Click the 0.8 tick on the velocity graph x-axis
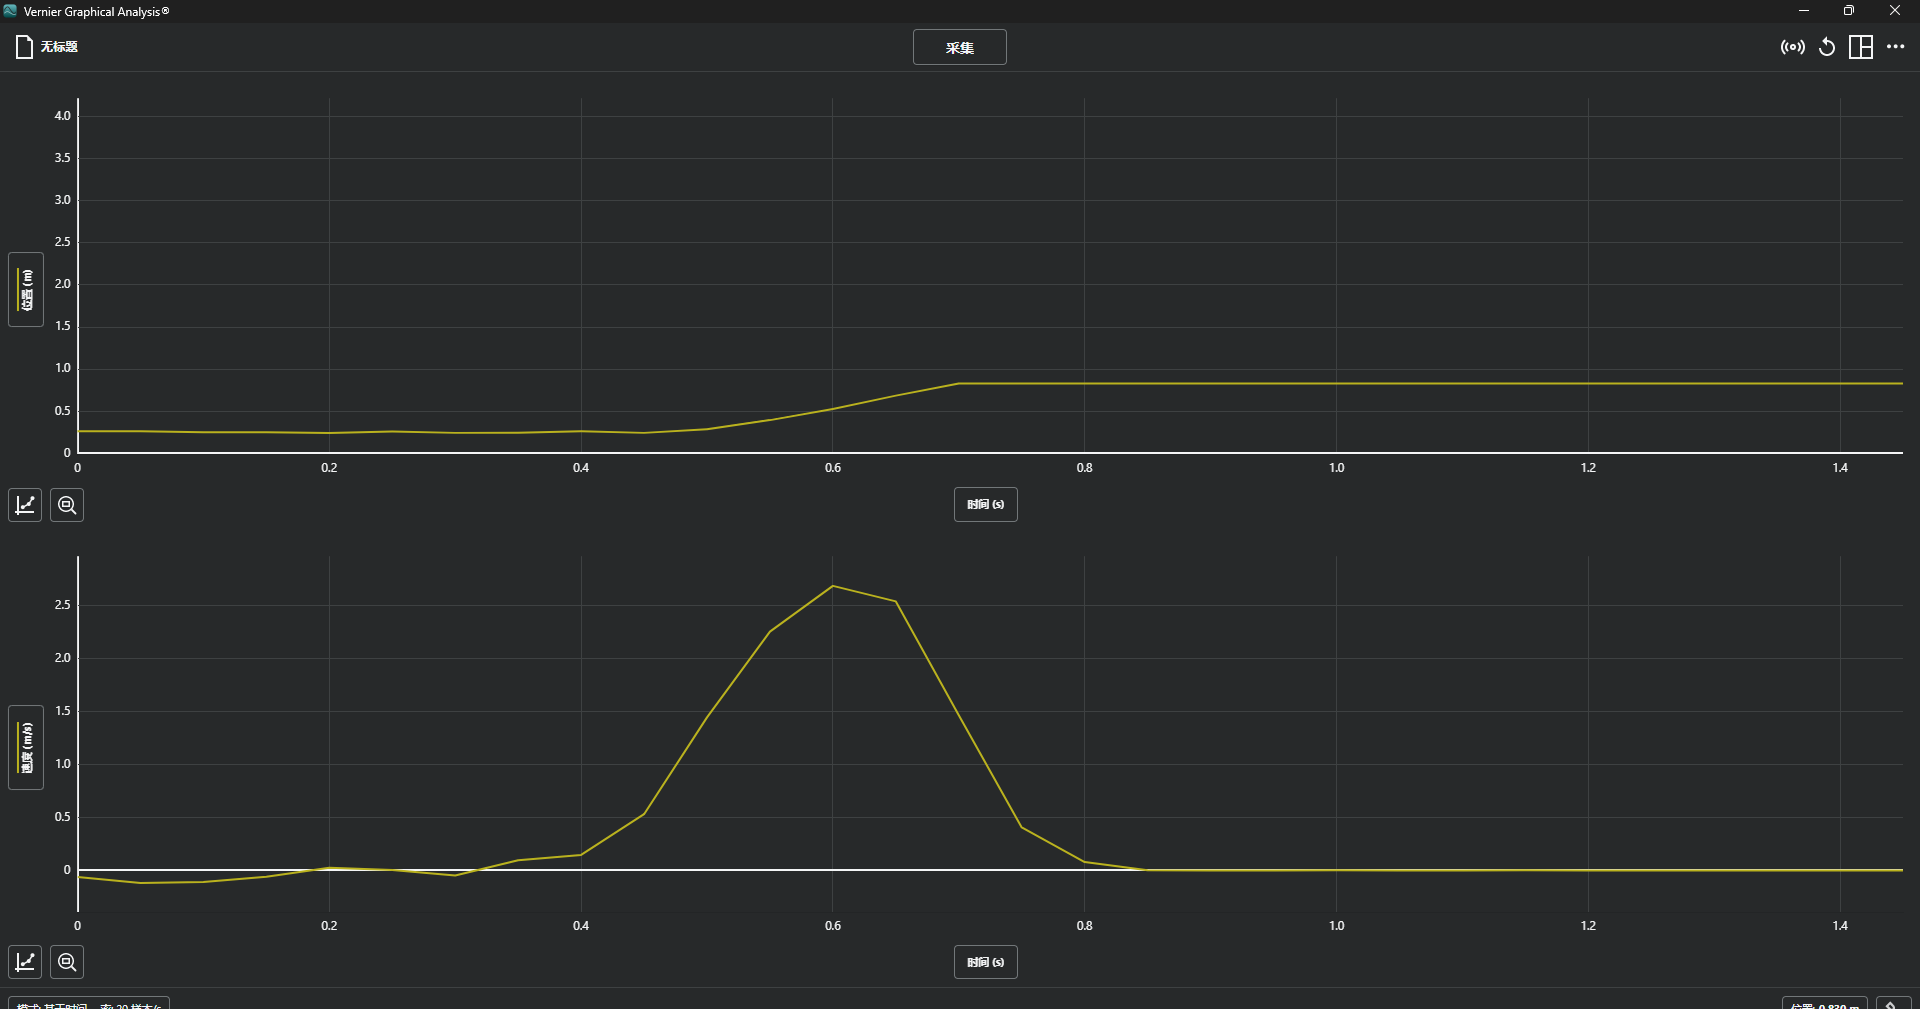 (x=1084, y=926)
